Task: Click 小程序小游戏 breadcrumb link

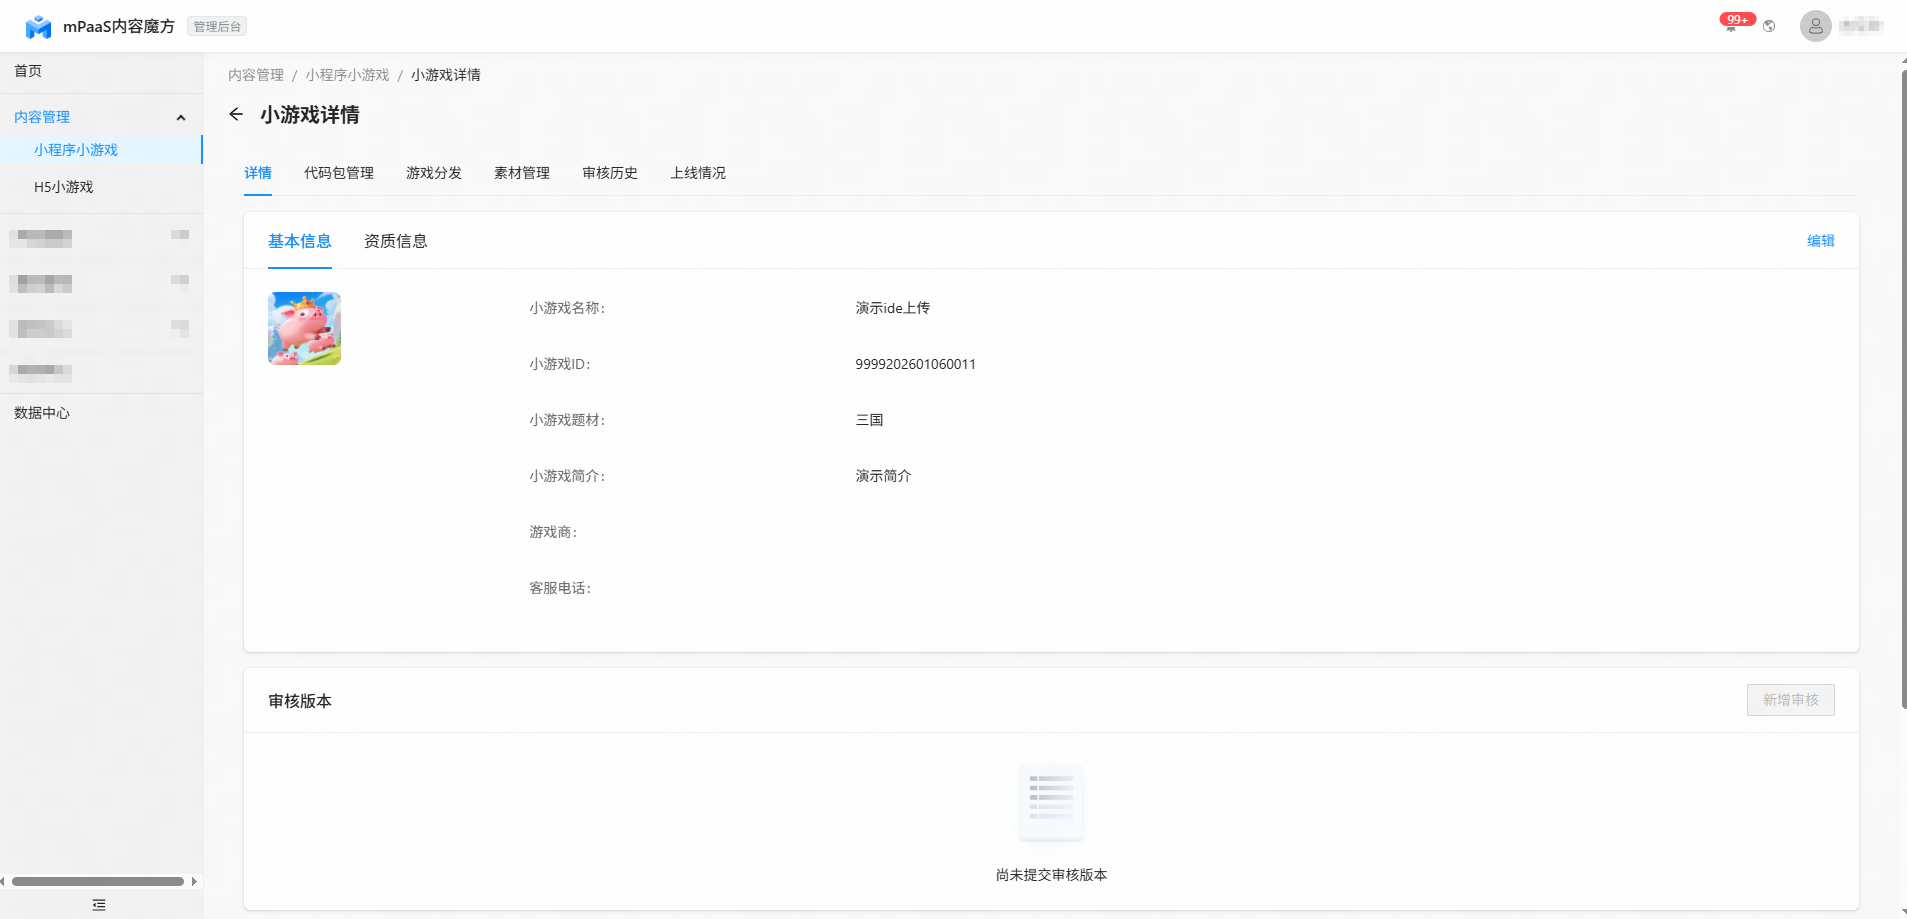Action: point(347,75)
